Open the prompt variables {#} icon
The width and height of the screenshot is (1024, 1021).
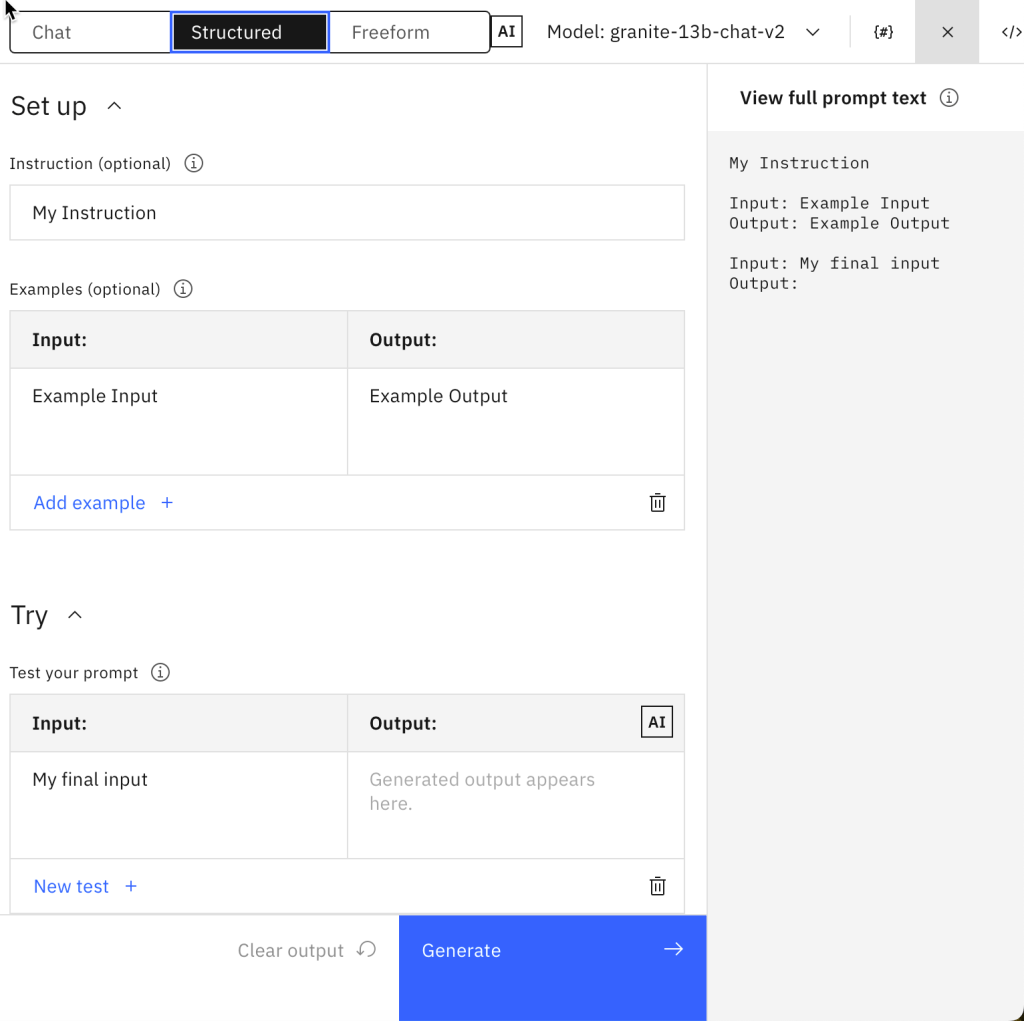pyautogui.click(x=883, y=32)
